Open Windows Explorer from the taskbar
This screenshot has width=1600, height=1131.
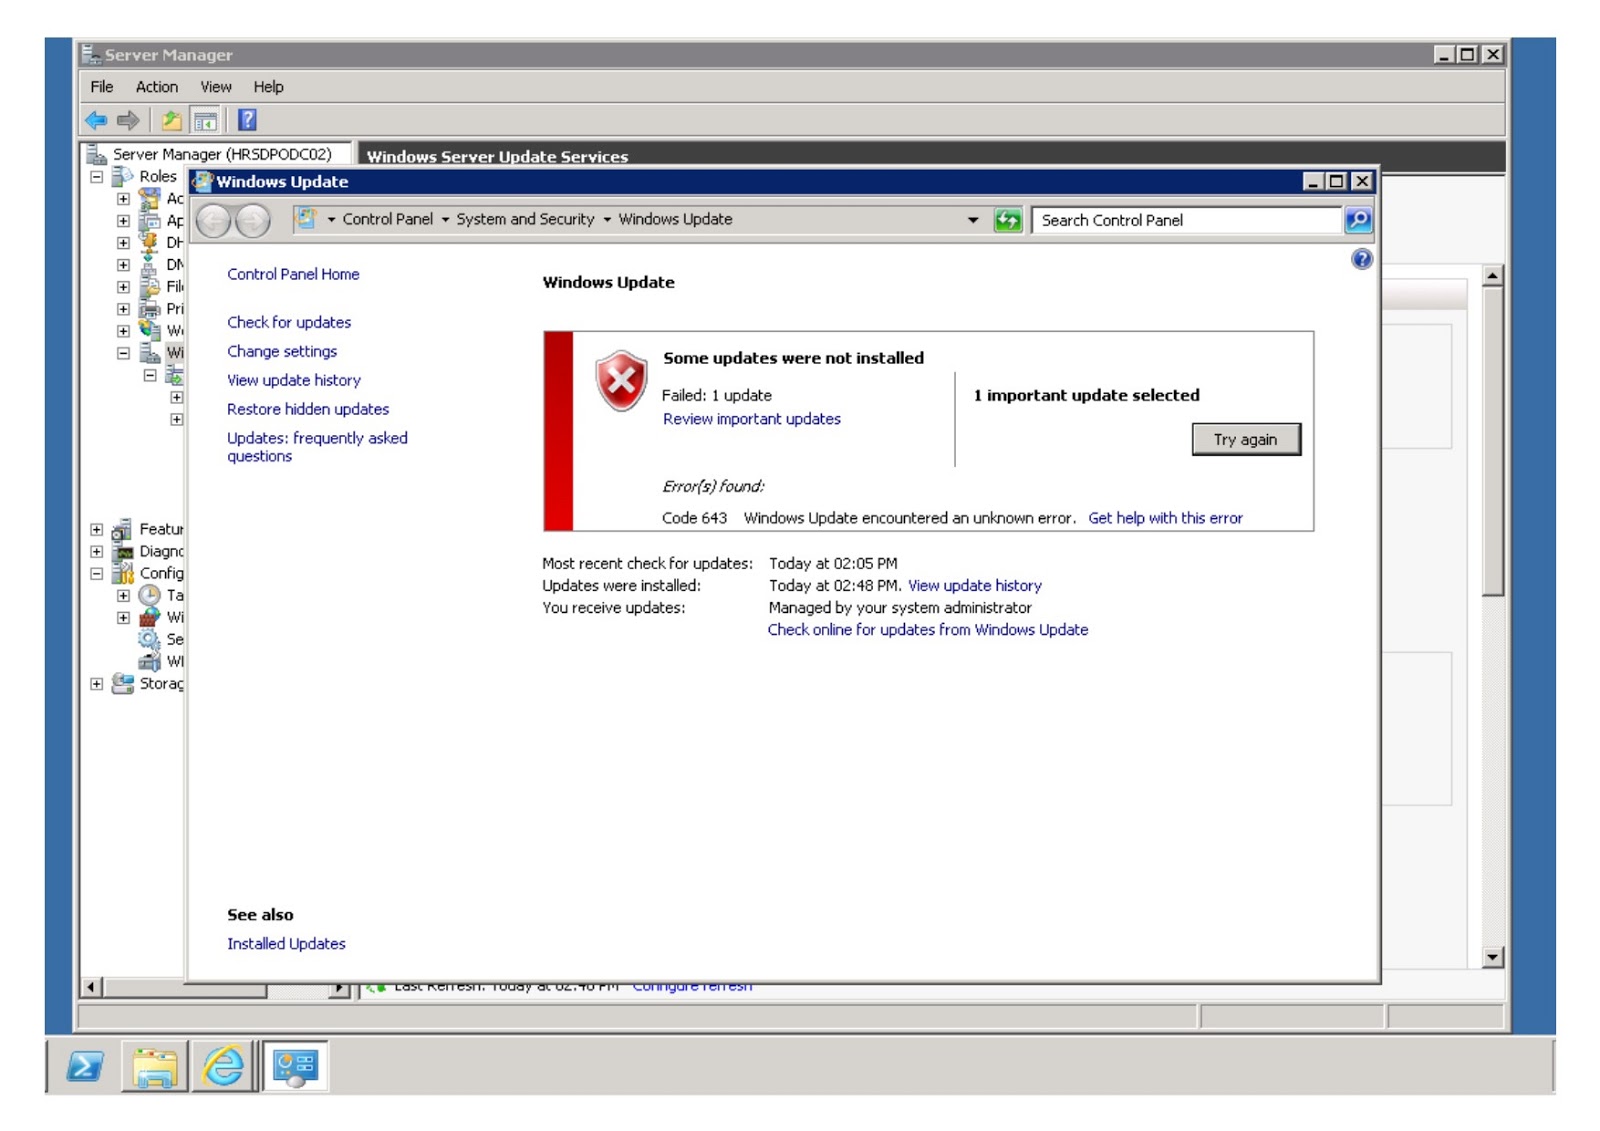pyautogui.click(x=154, y=1066)
